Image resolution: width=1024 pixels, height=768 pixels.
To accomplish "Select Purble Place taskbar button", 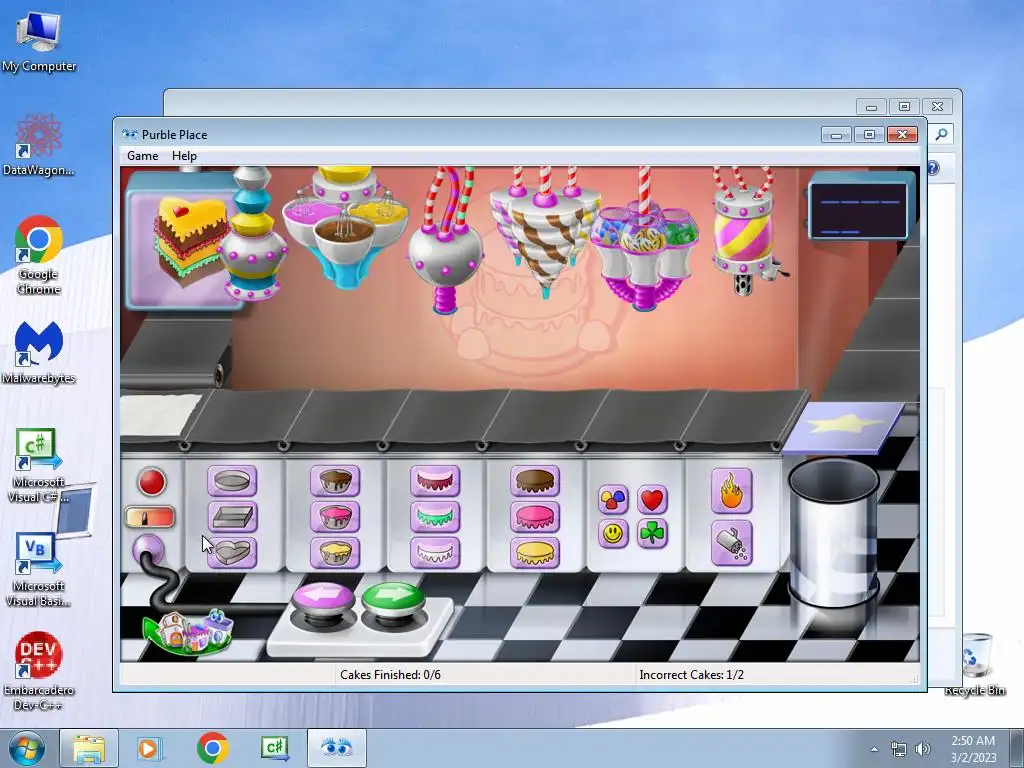I will (x=336, y=748).
